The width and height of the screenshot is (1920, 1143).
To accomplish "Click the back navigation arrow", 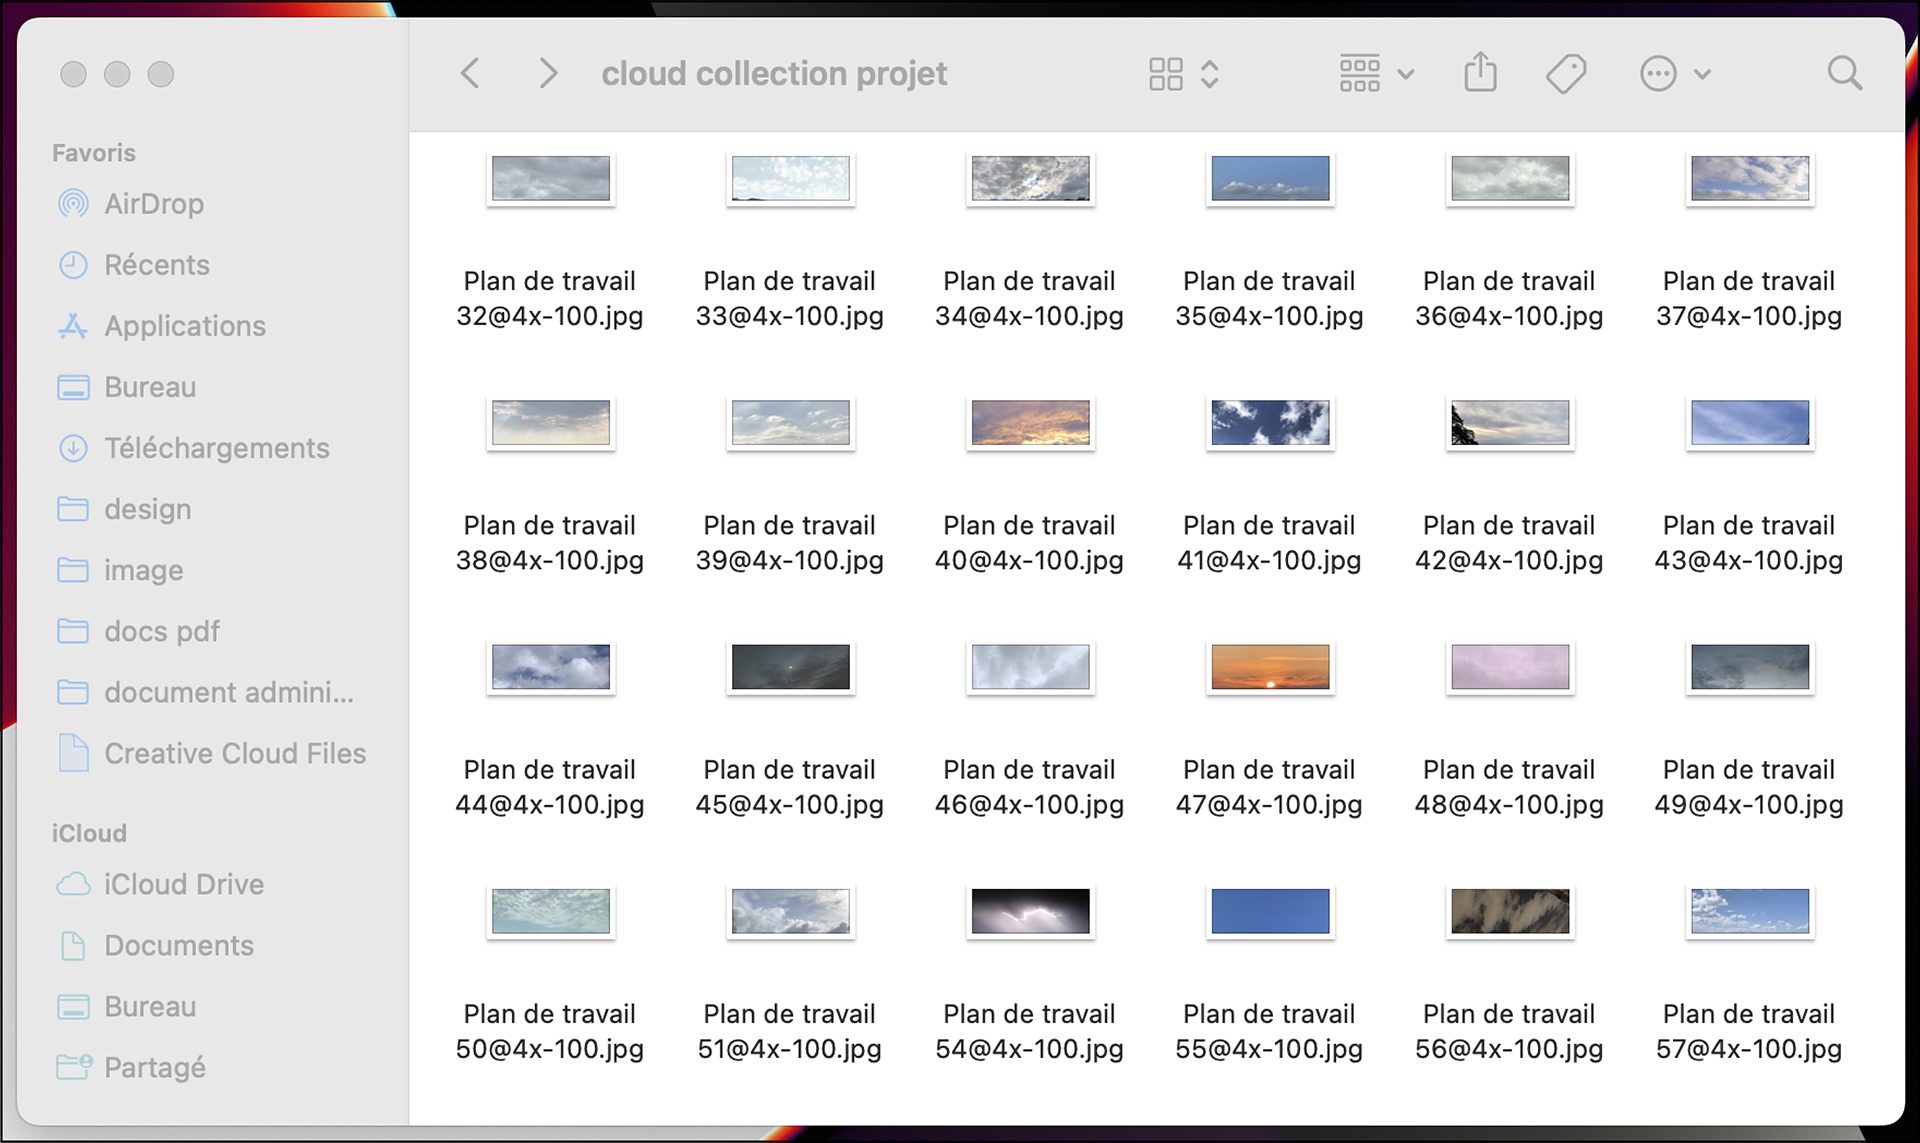I will [470, 73].
